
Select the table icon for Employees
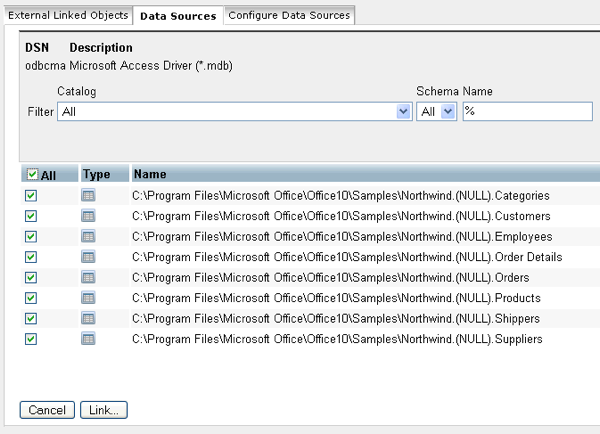point(88,237)
